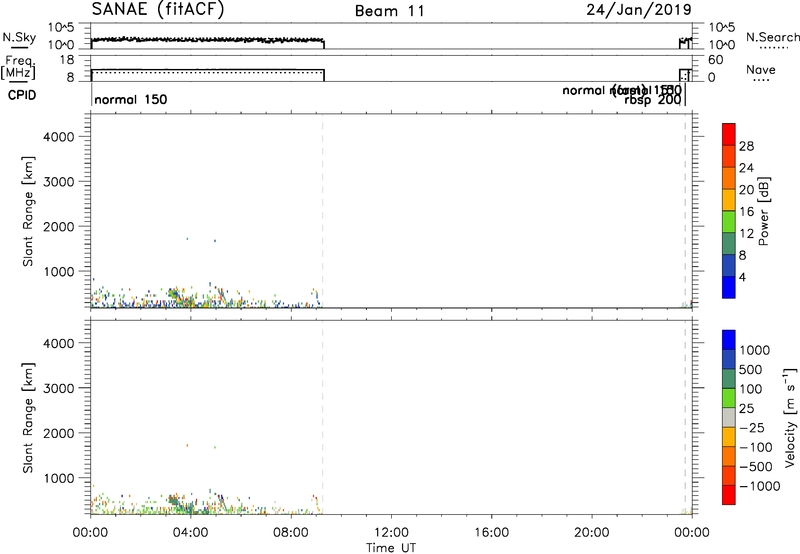Screen dimensions: 800x554
Task: Select the −1000 label on Velocity color bar
Action: point(760,486)
